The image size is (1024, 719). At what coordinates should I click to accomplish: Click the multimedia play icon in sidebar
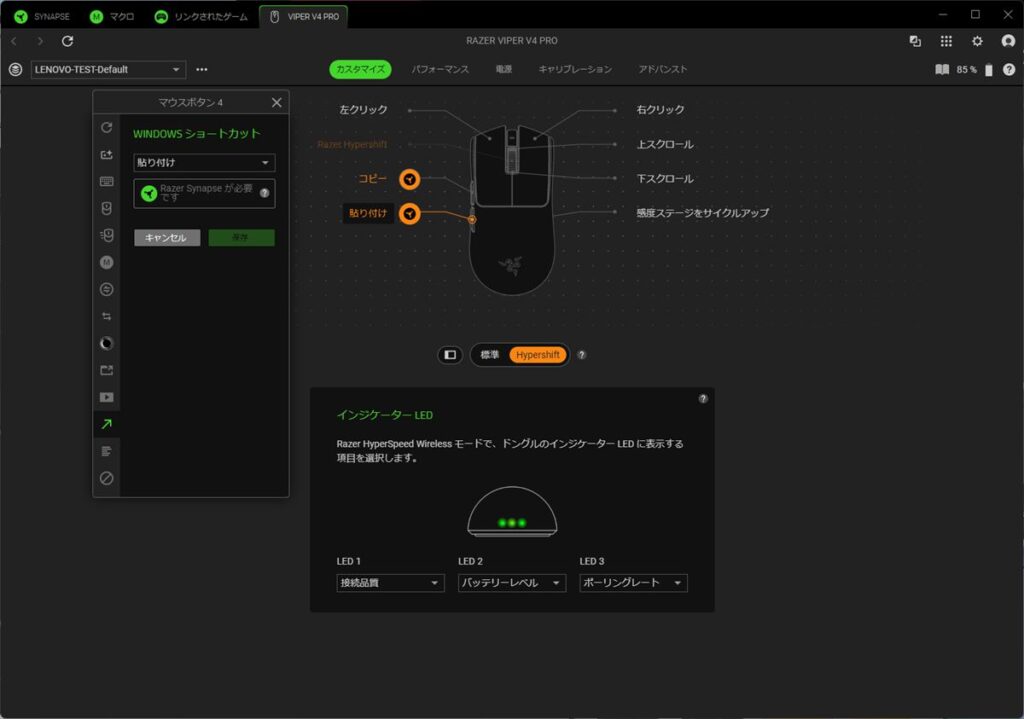pyautogui.click(x=107, y=397)
